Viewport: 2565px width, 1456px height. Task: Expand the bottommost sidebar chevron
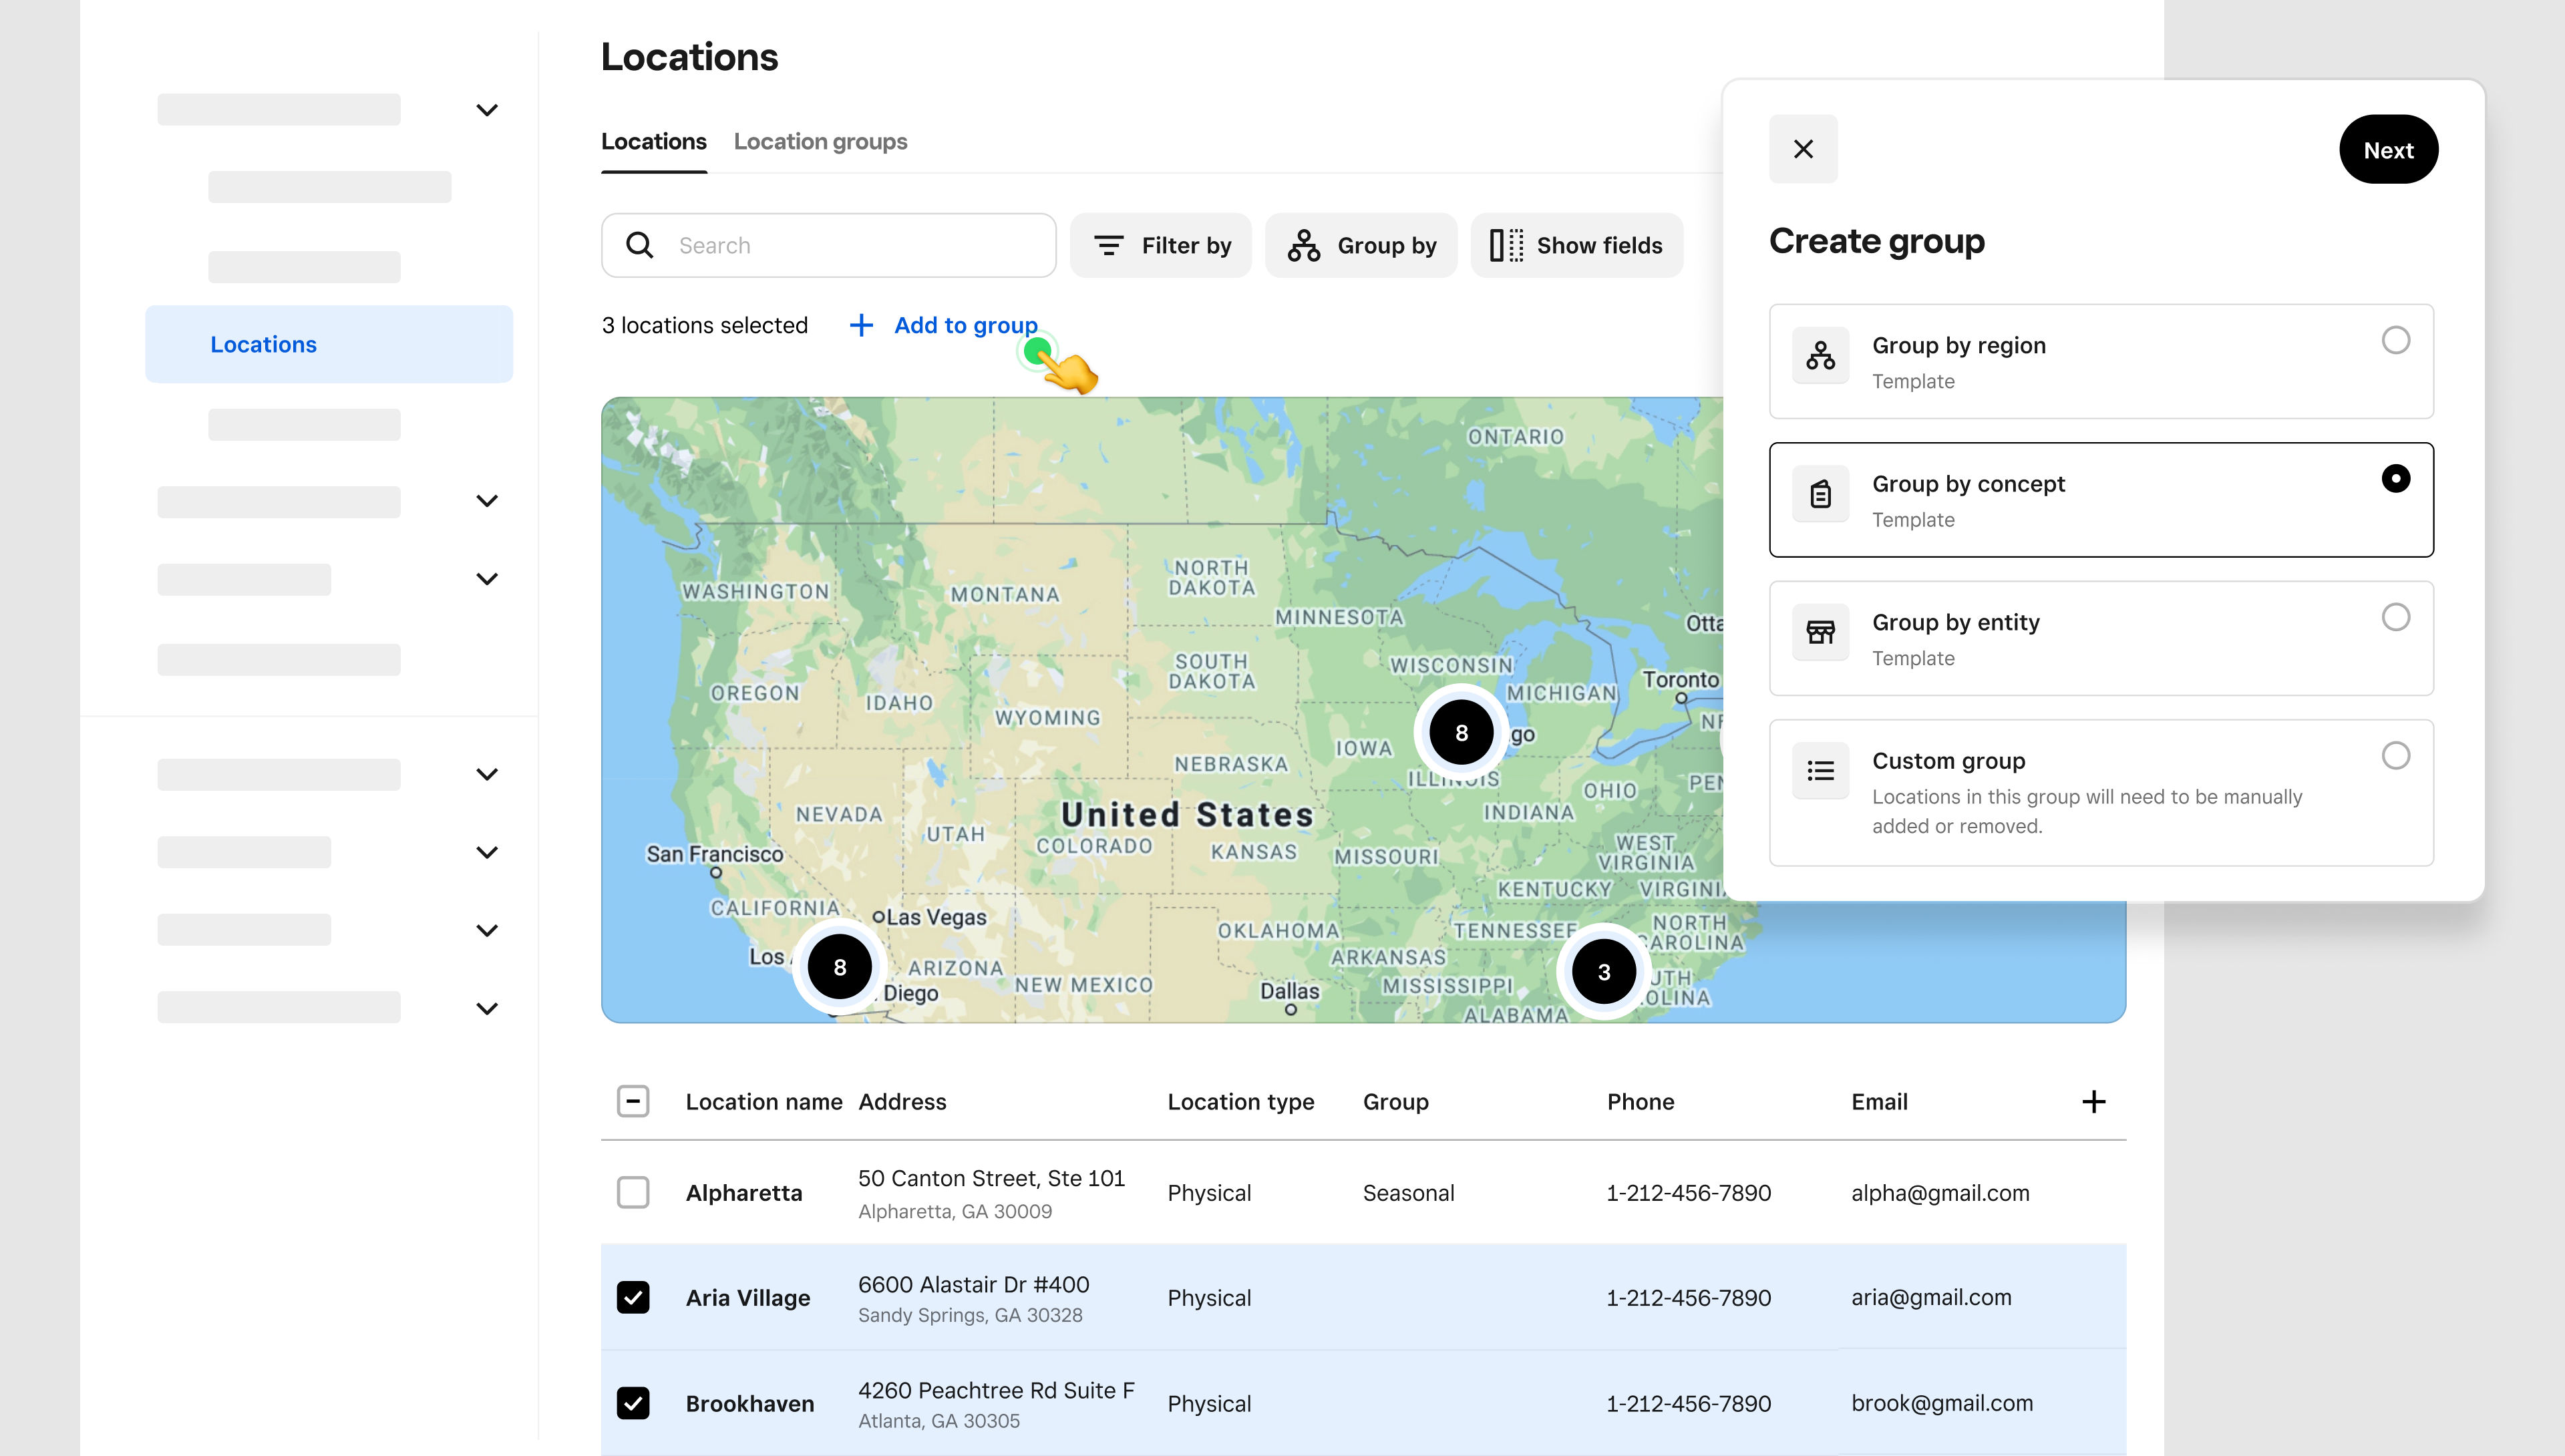pyautogui.click(x=487, y=1008)
